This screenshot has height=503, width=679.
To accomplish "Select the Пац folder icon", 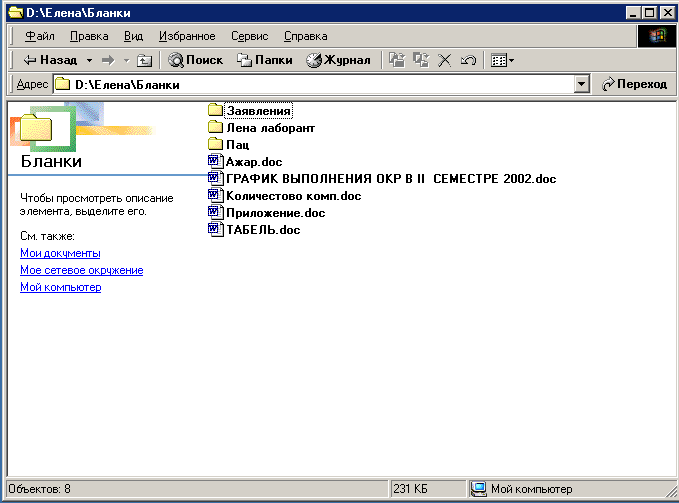I will [x=215, y=144].
